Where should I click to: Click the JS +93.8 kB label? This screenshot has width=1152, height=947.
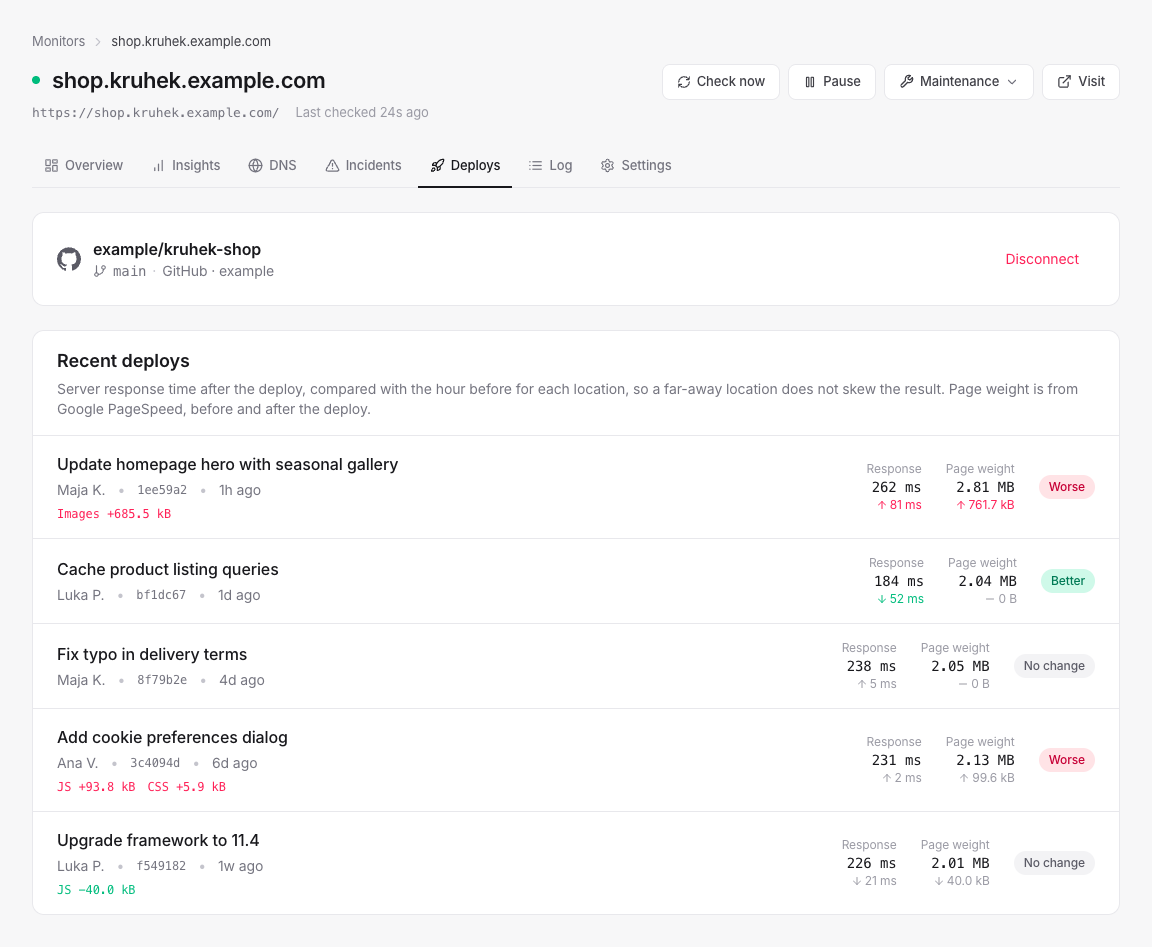pos(96,787)
